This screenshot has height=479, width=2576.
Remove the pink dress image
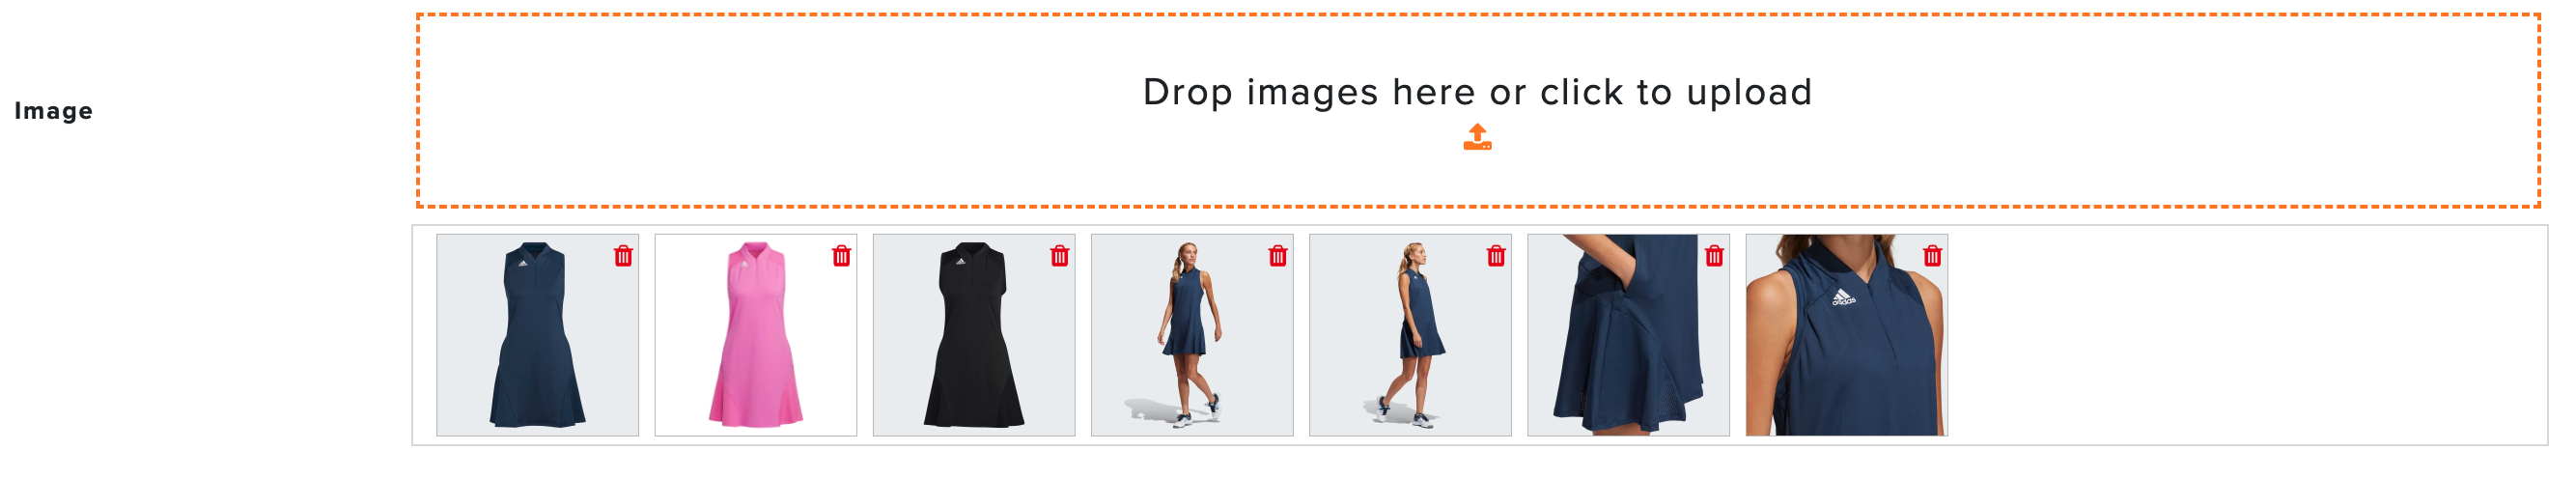(841, 256)
